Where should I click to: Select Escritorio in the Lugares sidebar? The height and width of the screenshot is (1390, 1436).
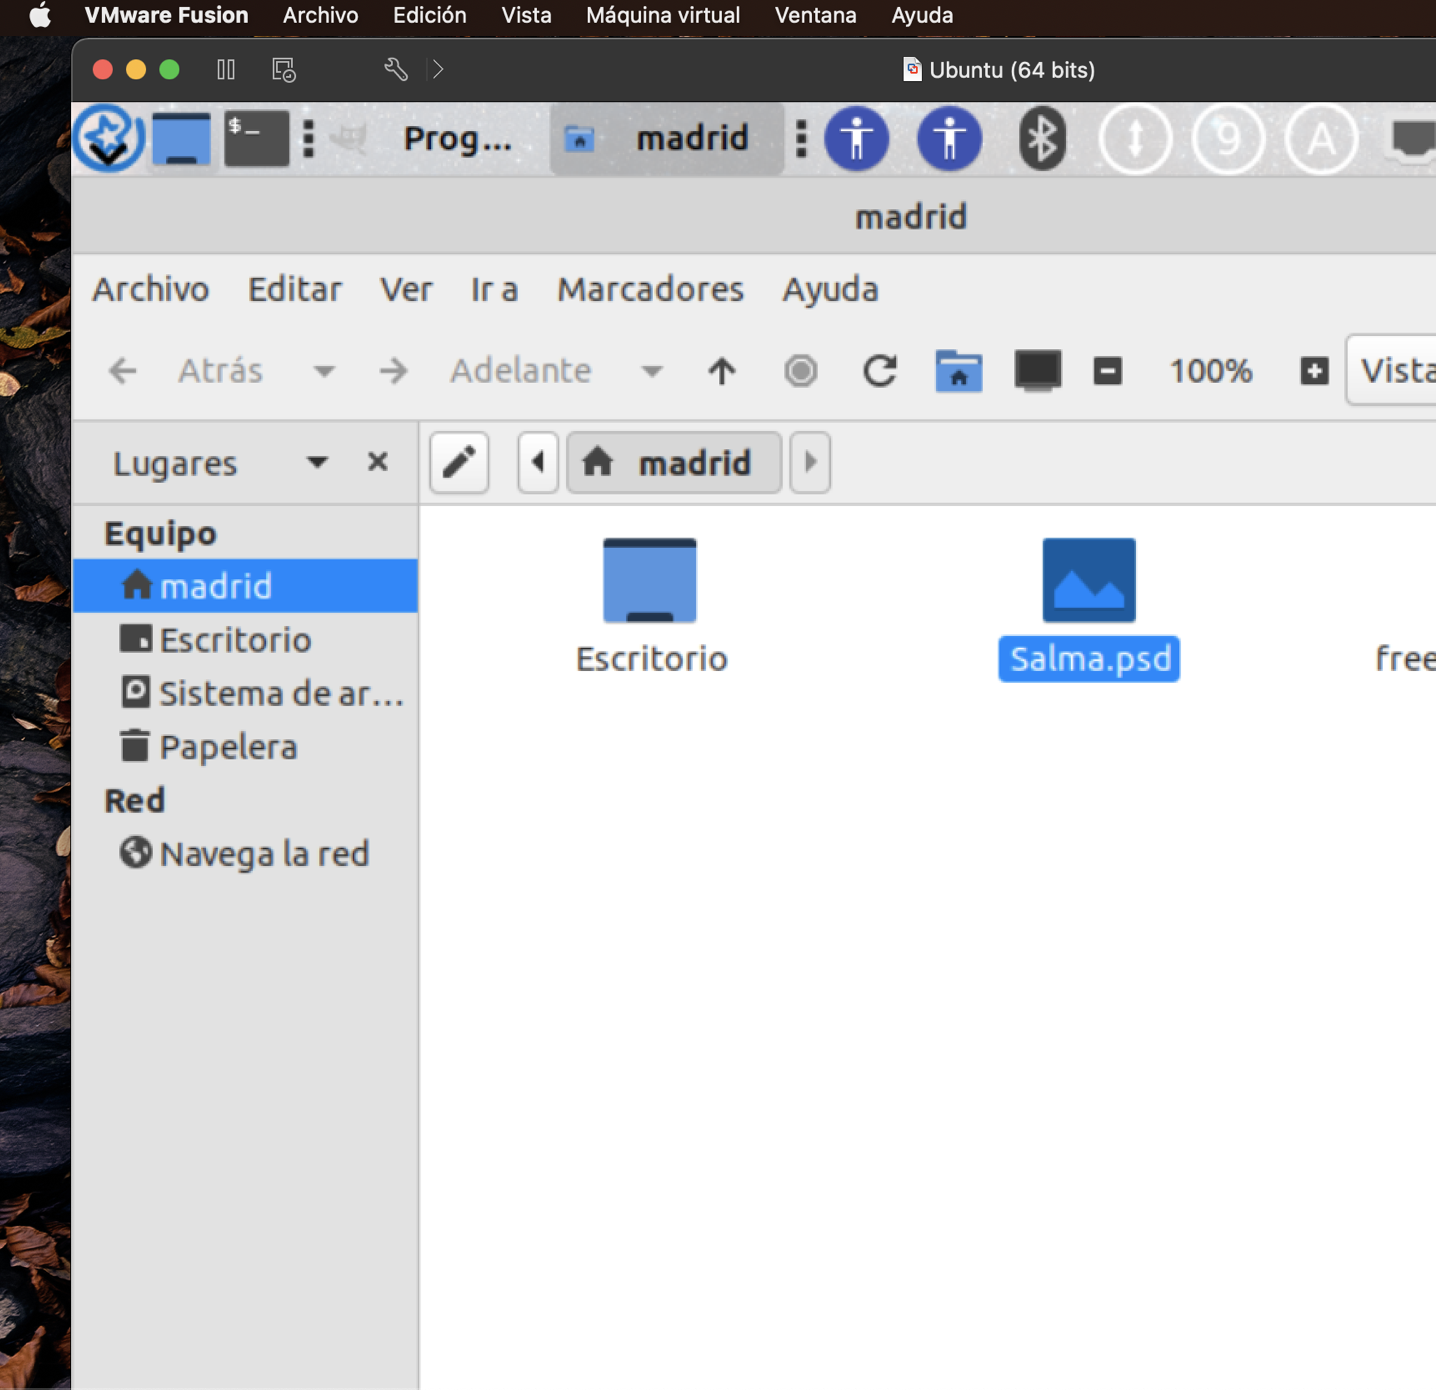(x=245, y=640)
